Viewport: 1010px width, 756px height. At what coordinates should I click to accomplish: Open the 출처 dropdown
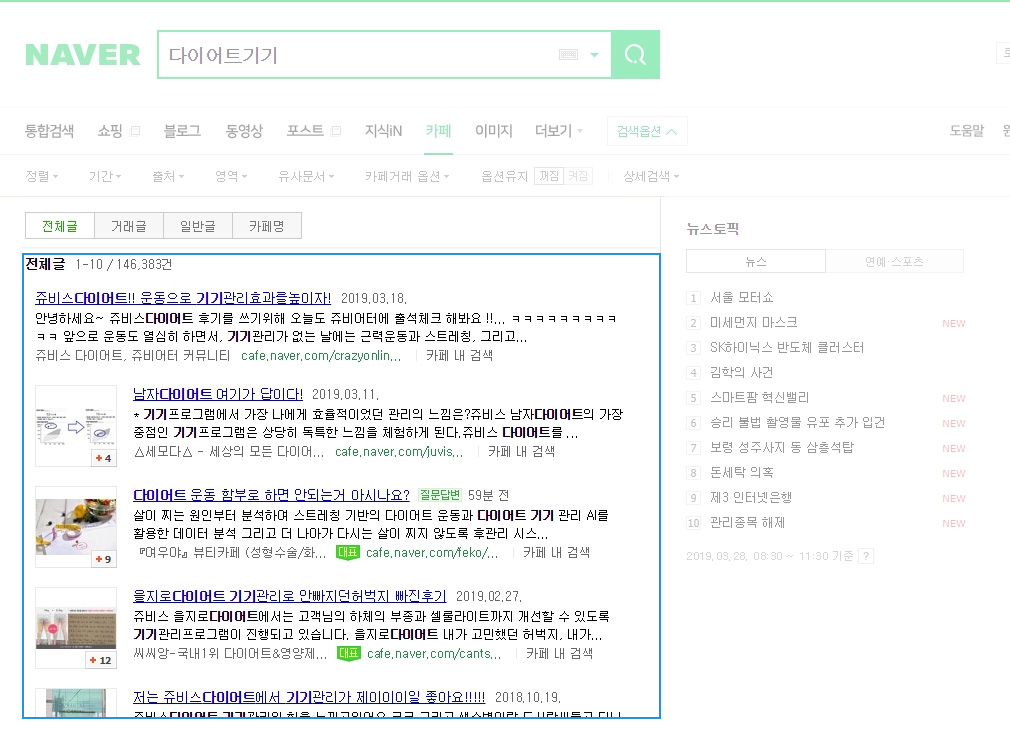[168, 176]
